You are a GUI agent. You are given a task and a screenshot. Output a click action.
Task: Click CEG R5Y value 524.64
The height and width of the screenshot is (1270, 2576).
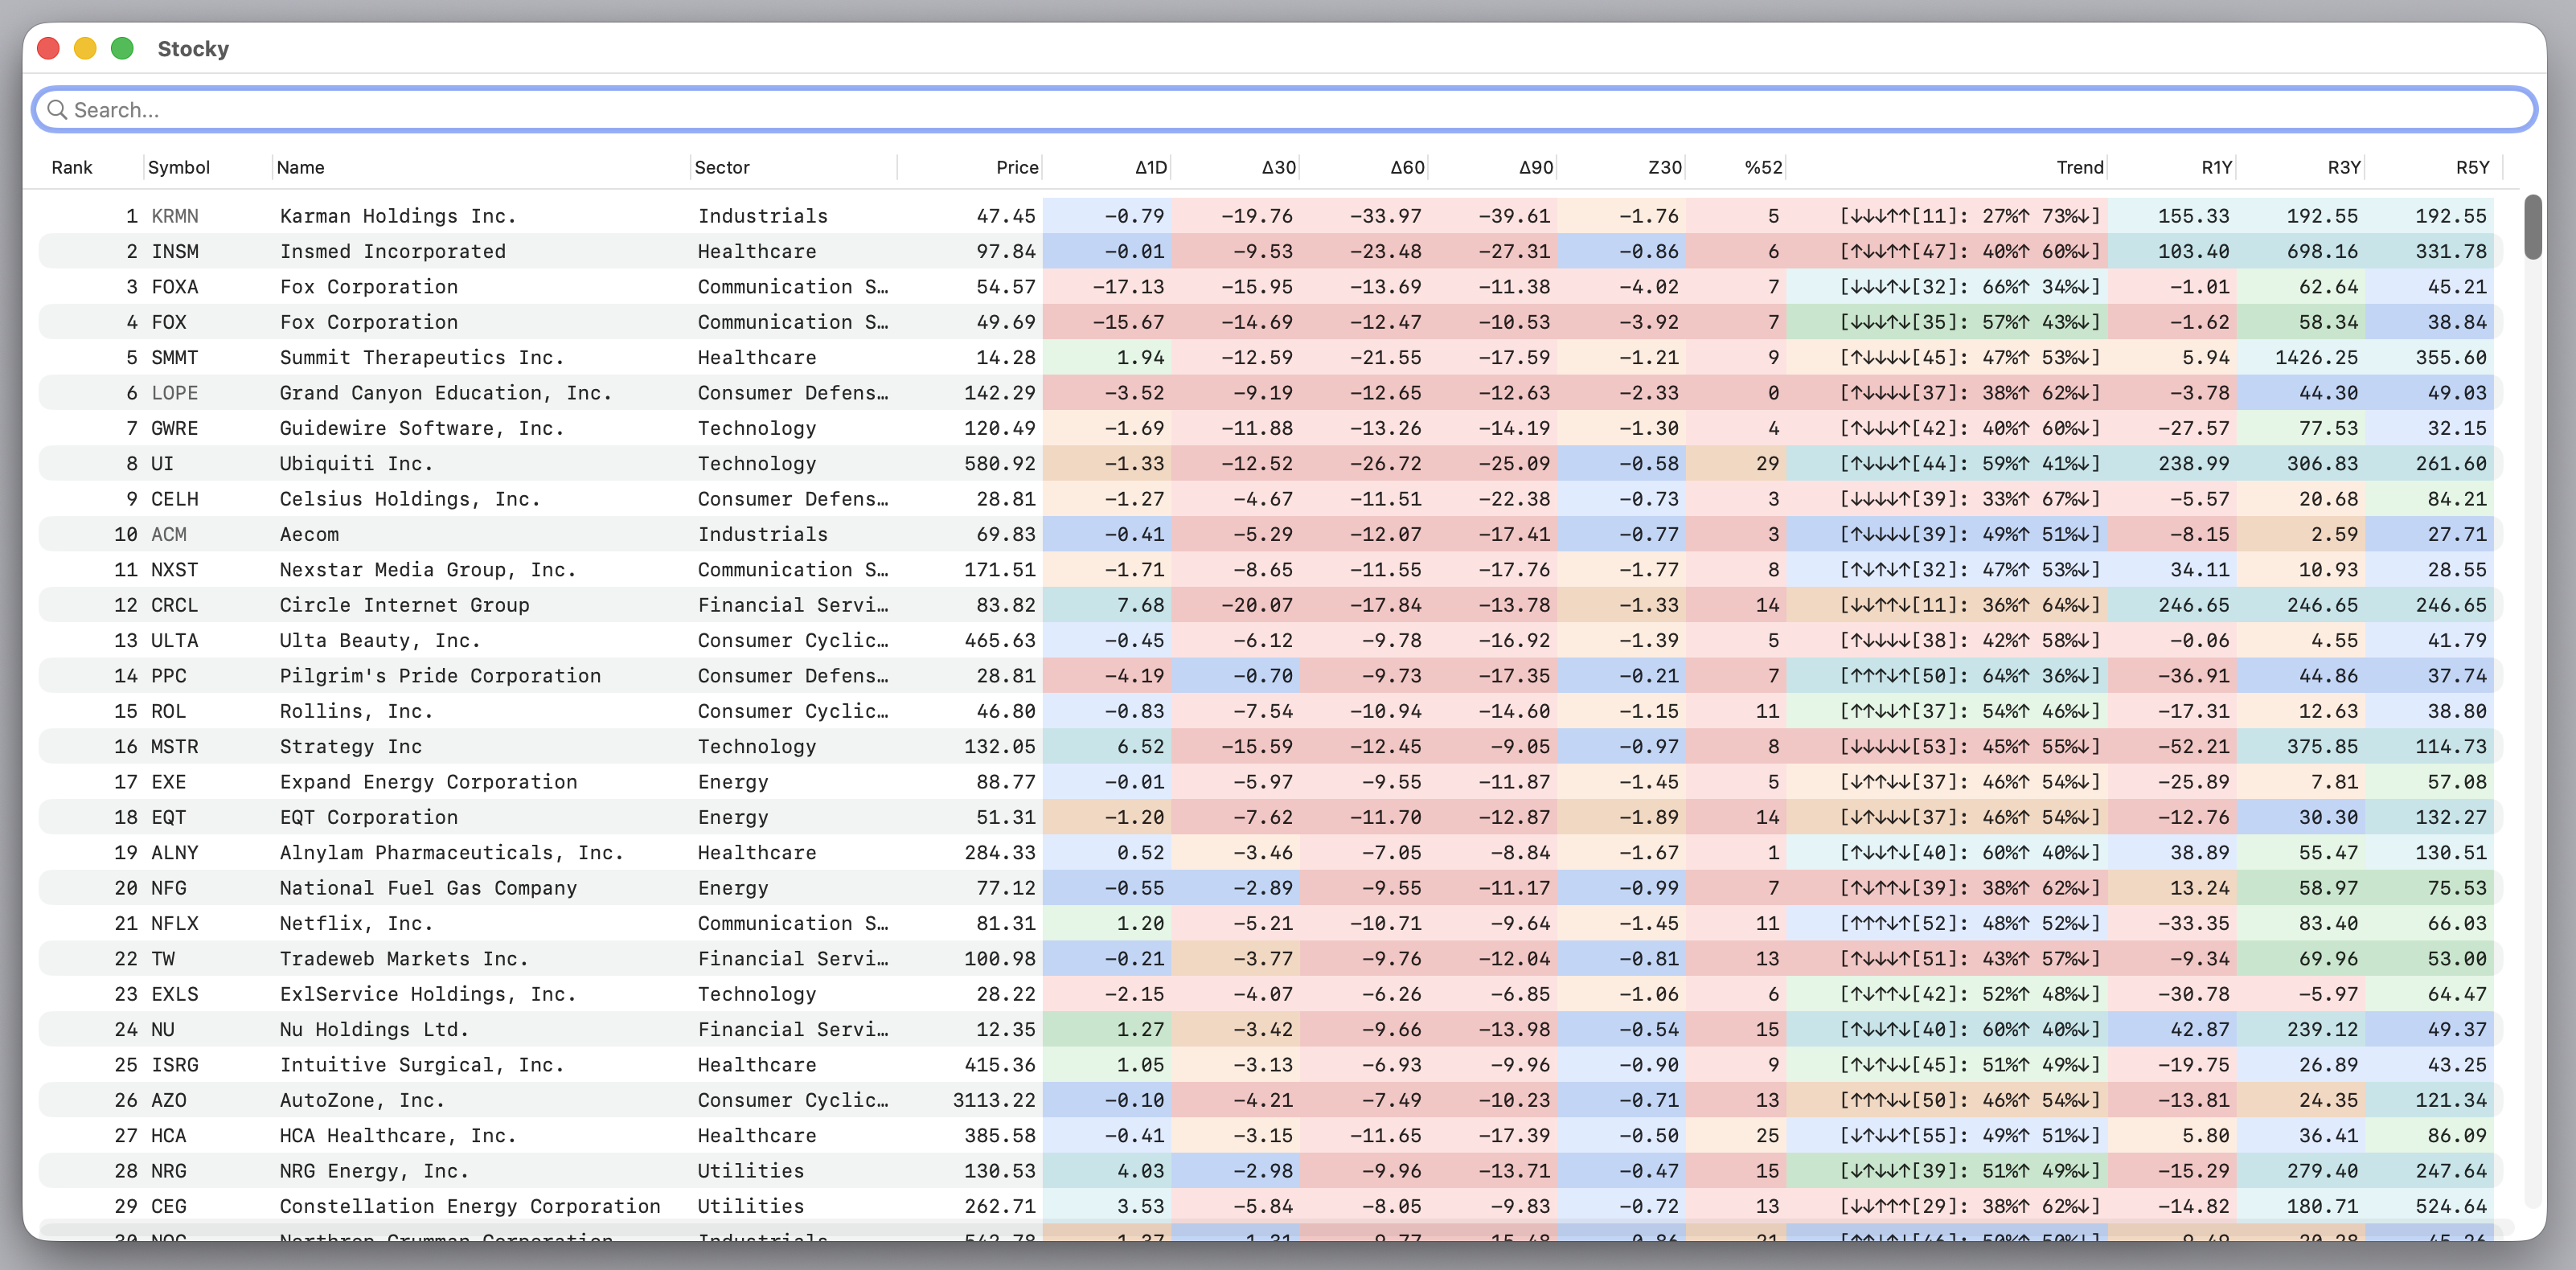[x=2450, y=1207]
